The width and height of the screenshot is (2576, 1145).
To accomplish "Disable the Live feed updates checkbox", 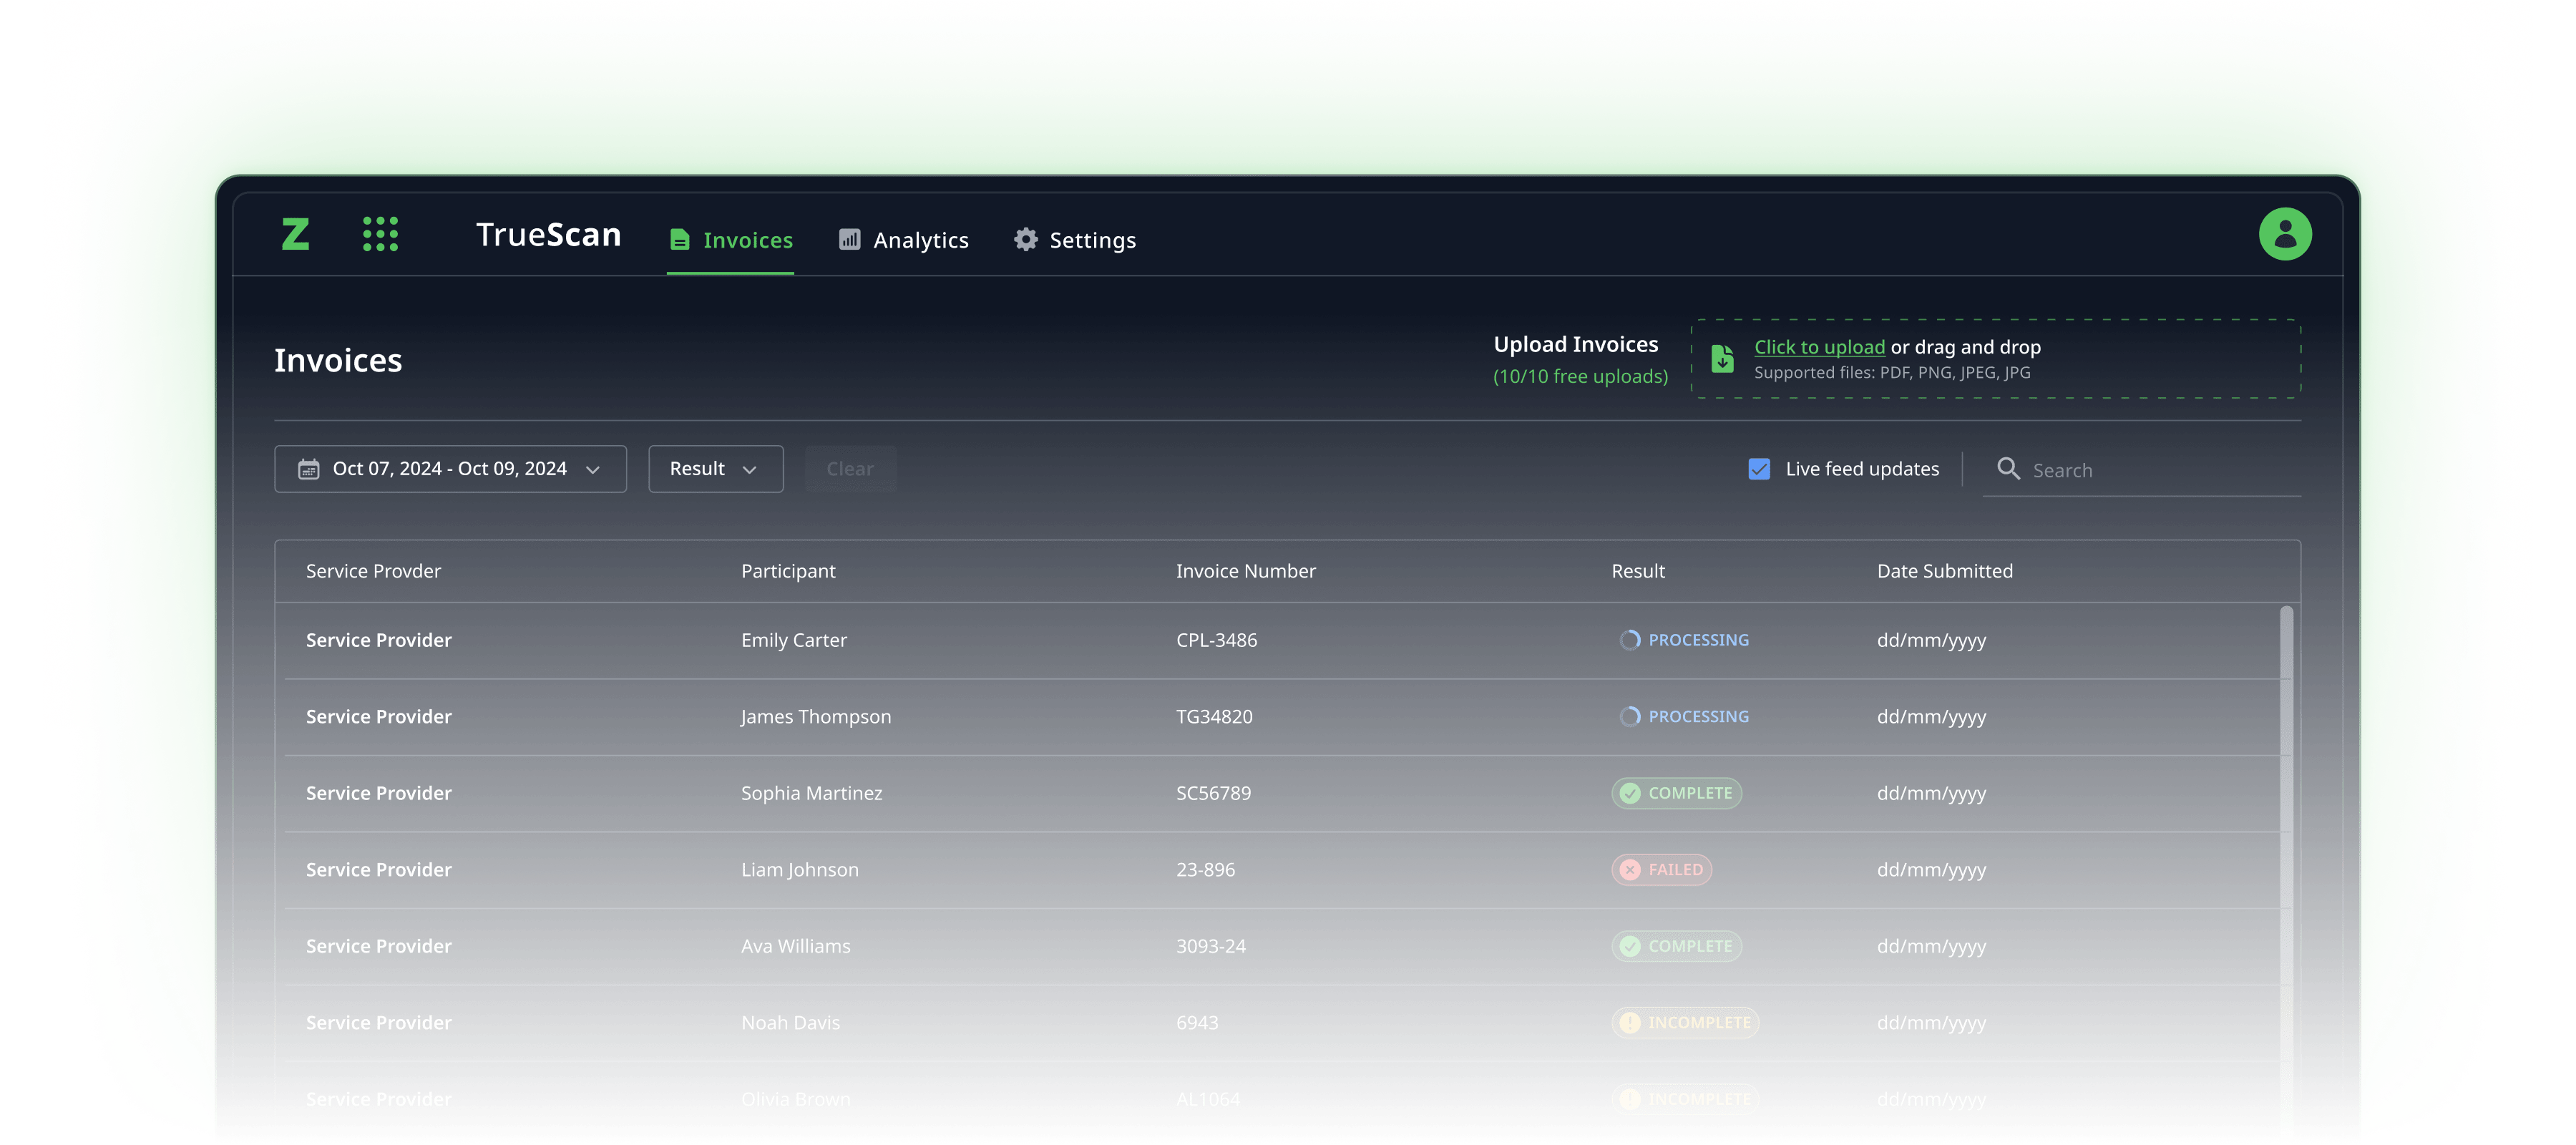I will click(1759, 469).
